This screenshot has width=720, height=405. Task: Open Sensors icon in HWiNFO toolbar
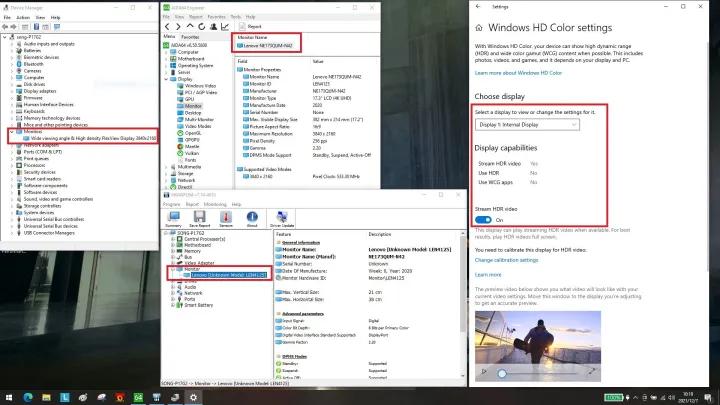[225, 217]
